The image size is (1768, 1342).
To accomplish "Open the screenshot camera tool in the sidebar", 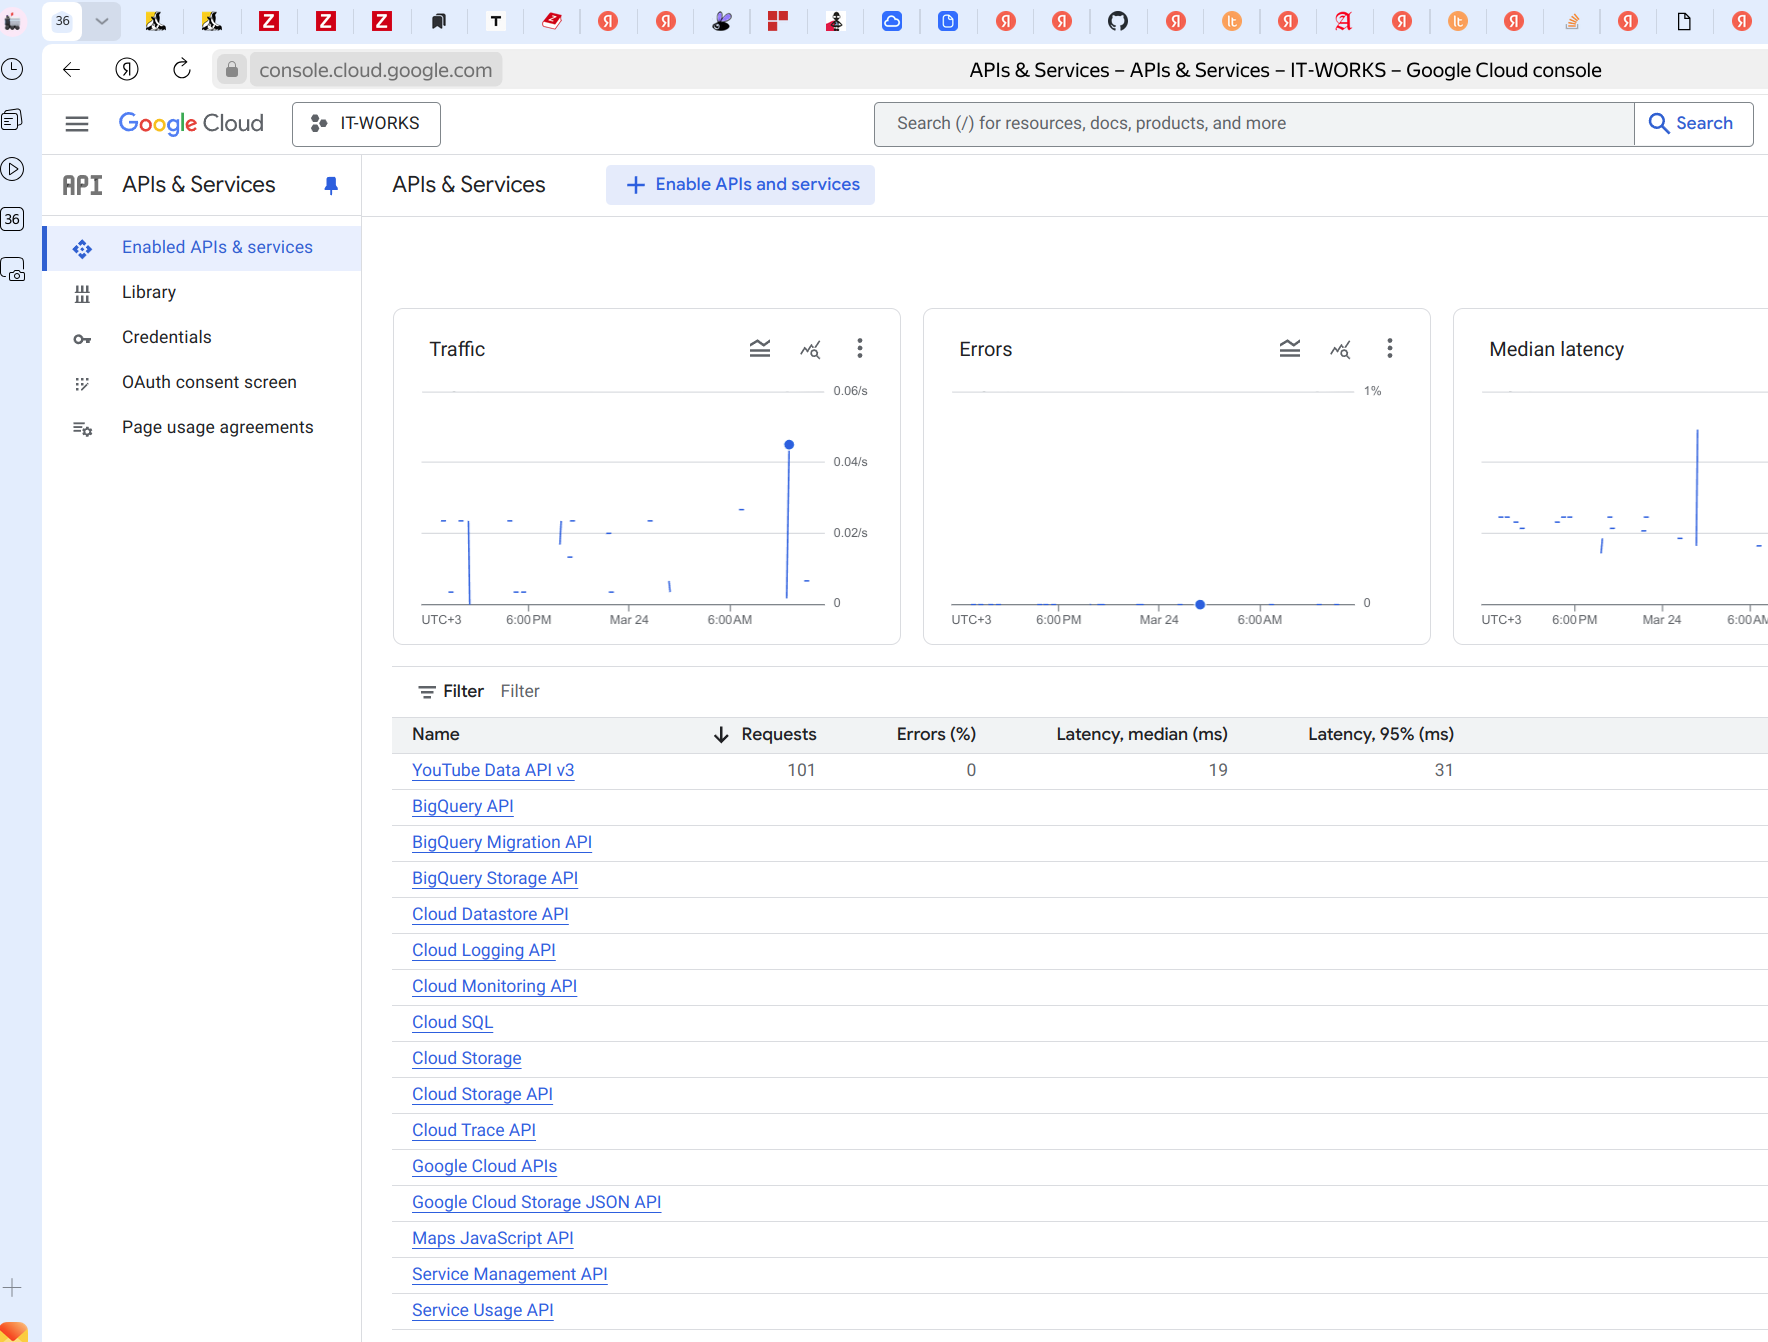I will tap(13, 269).
